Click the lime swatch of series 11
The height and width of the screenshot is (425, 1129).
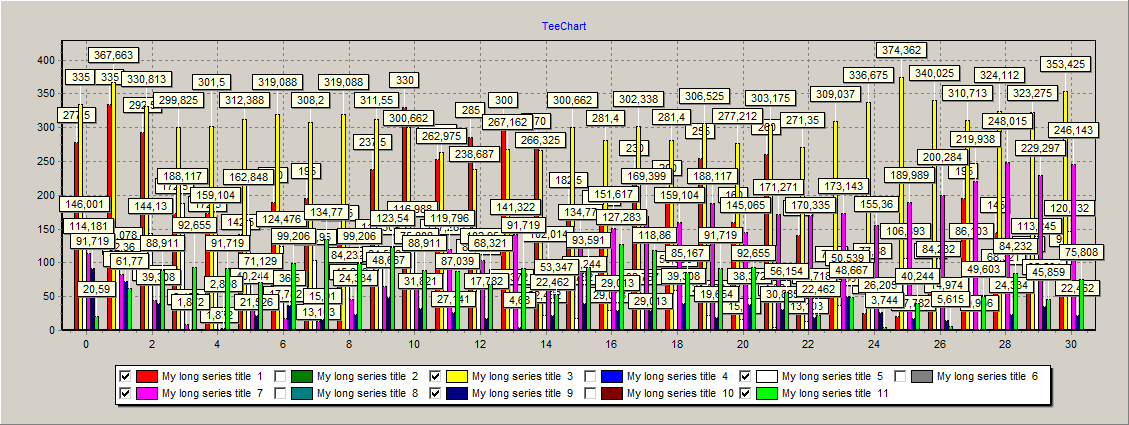point(767,393)
